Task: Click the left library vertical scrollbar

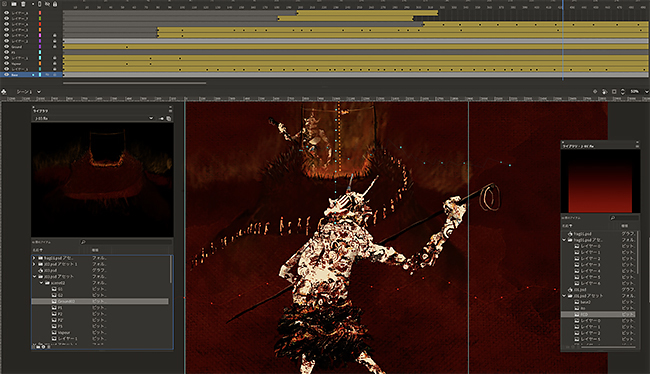Action: coord(170,270)
